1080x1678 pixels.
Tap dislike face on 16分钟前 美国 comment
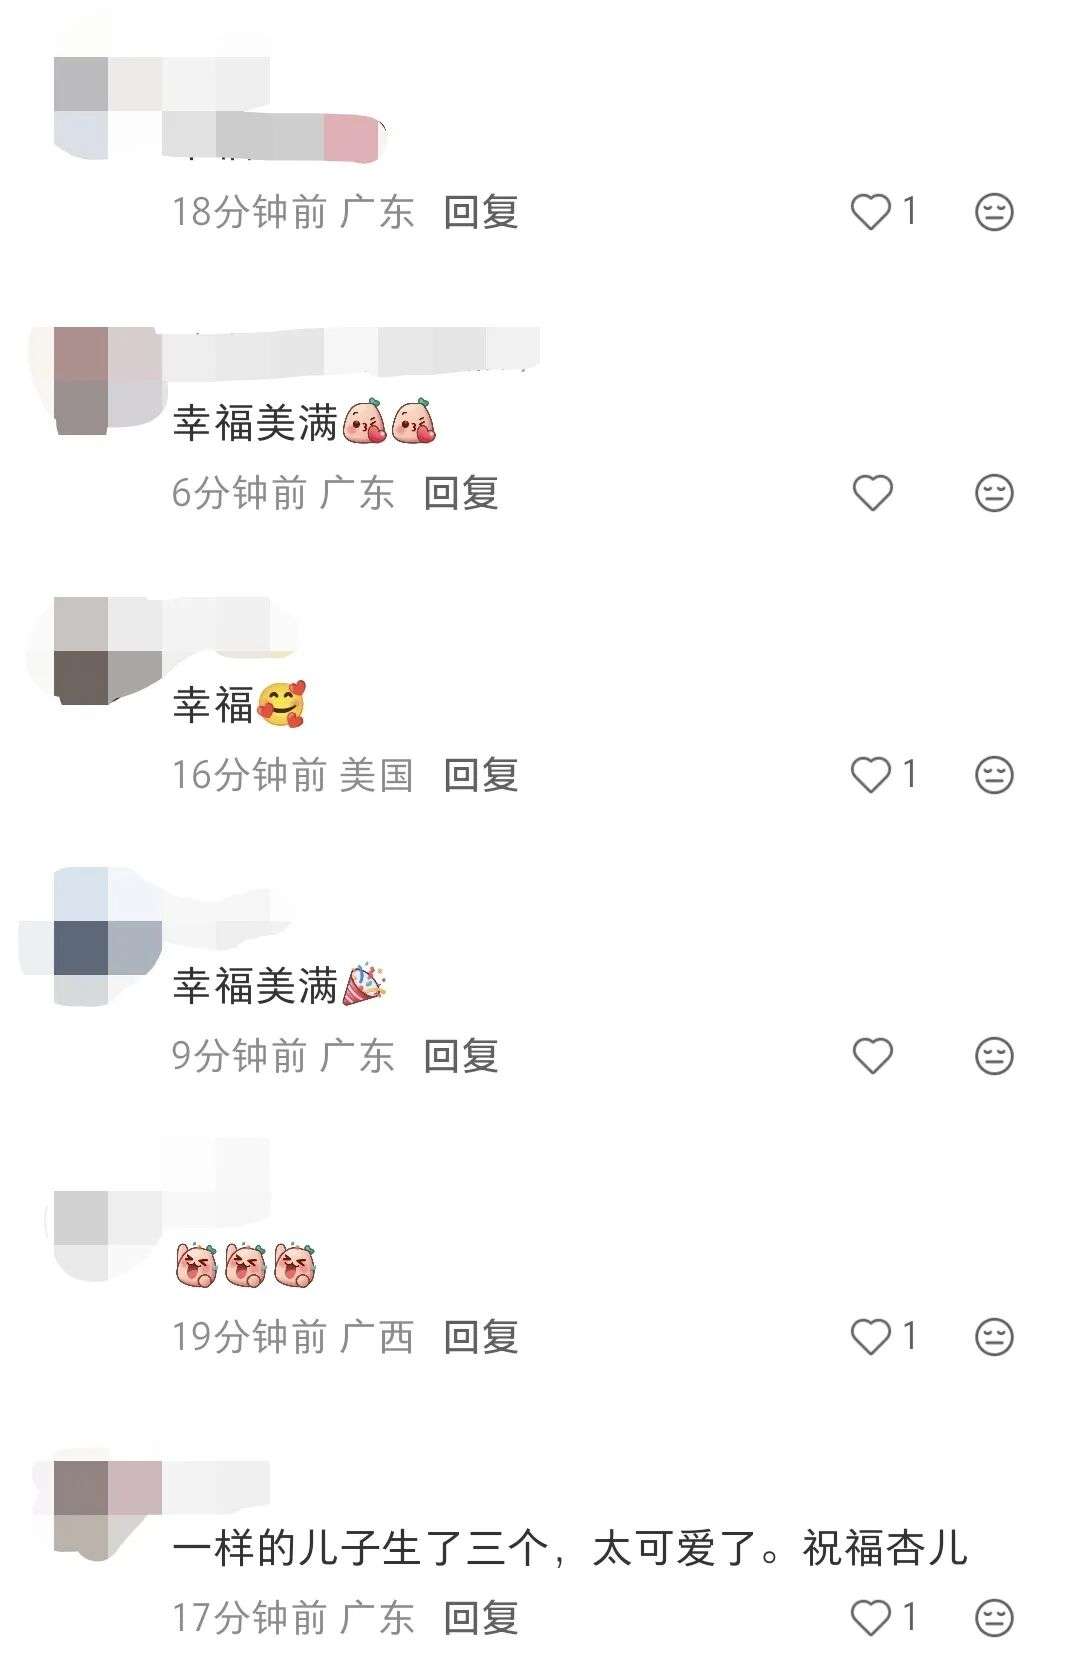pos(994,775)
